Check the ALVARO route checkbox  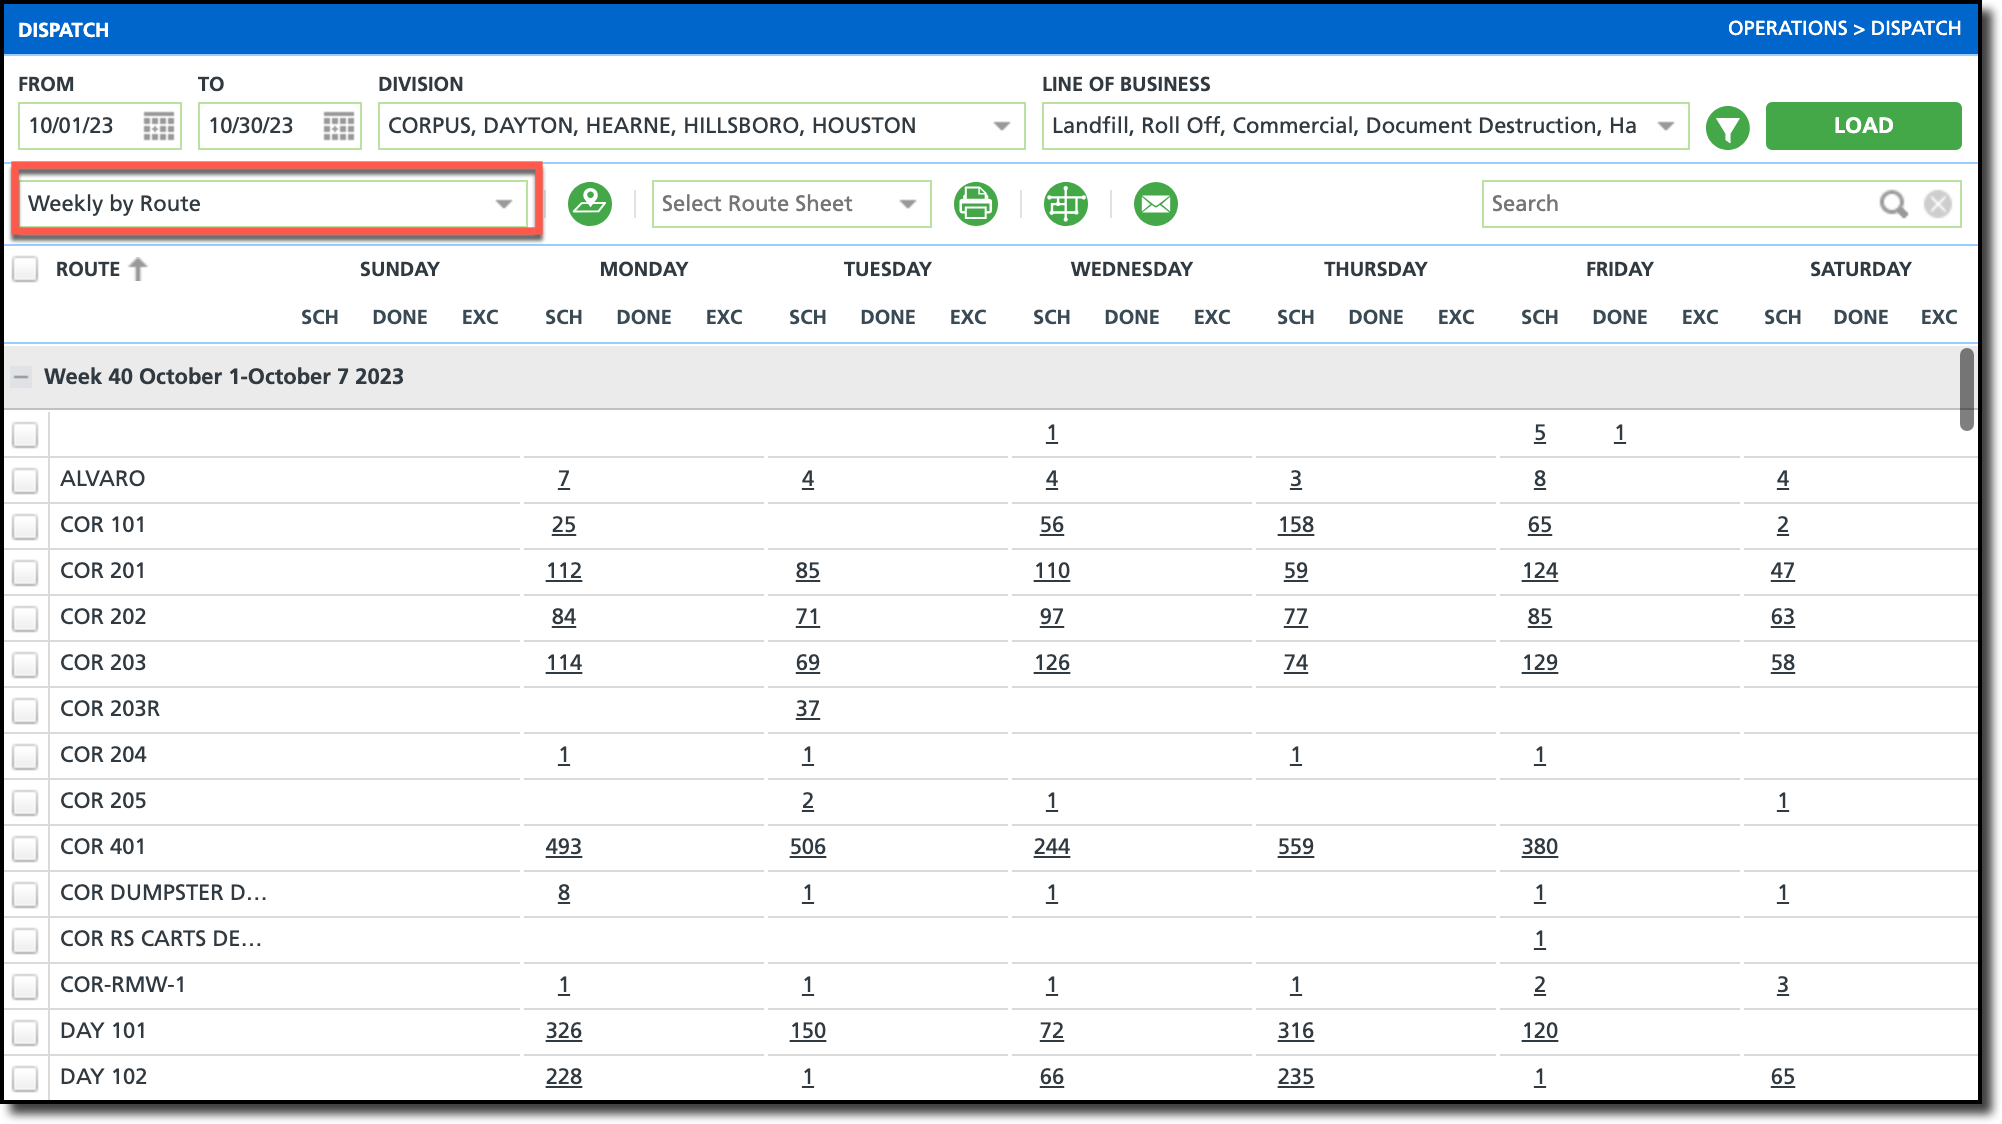(25, 480)
